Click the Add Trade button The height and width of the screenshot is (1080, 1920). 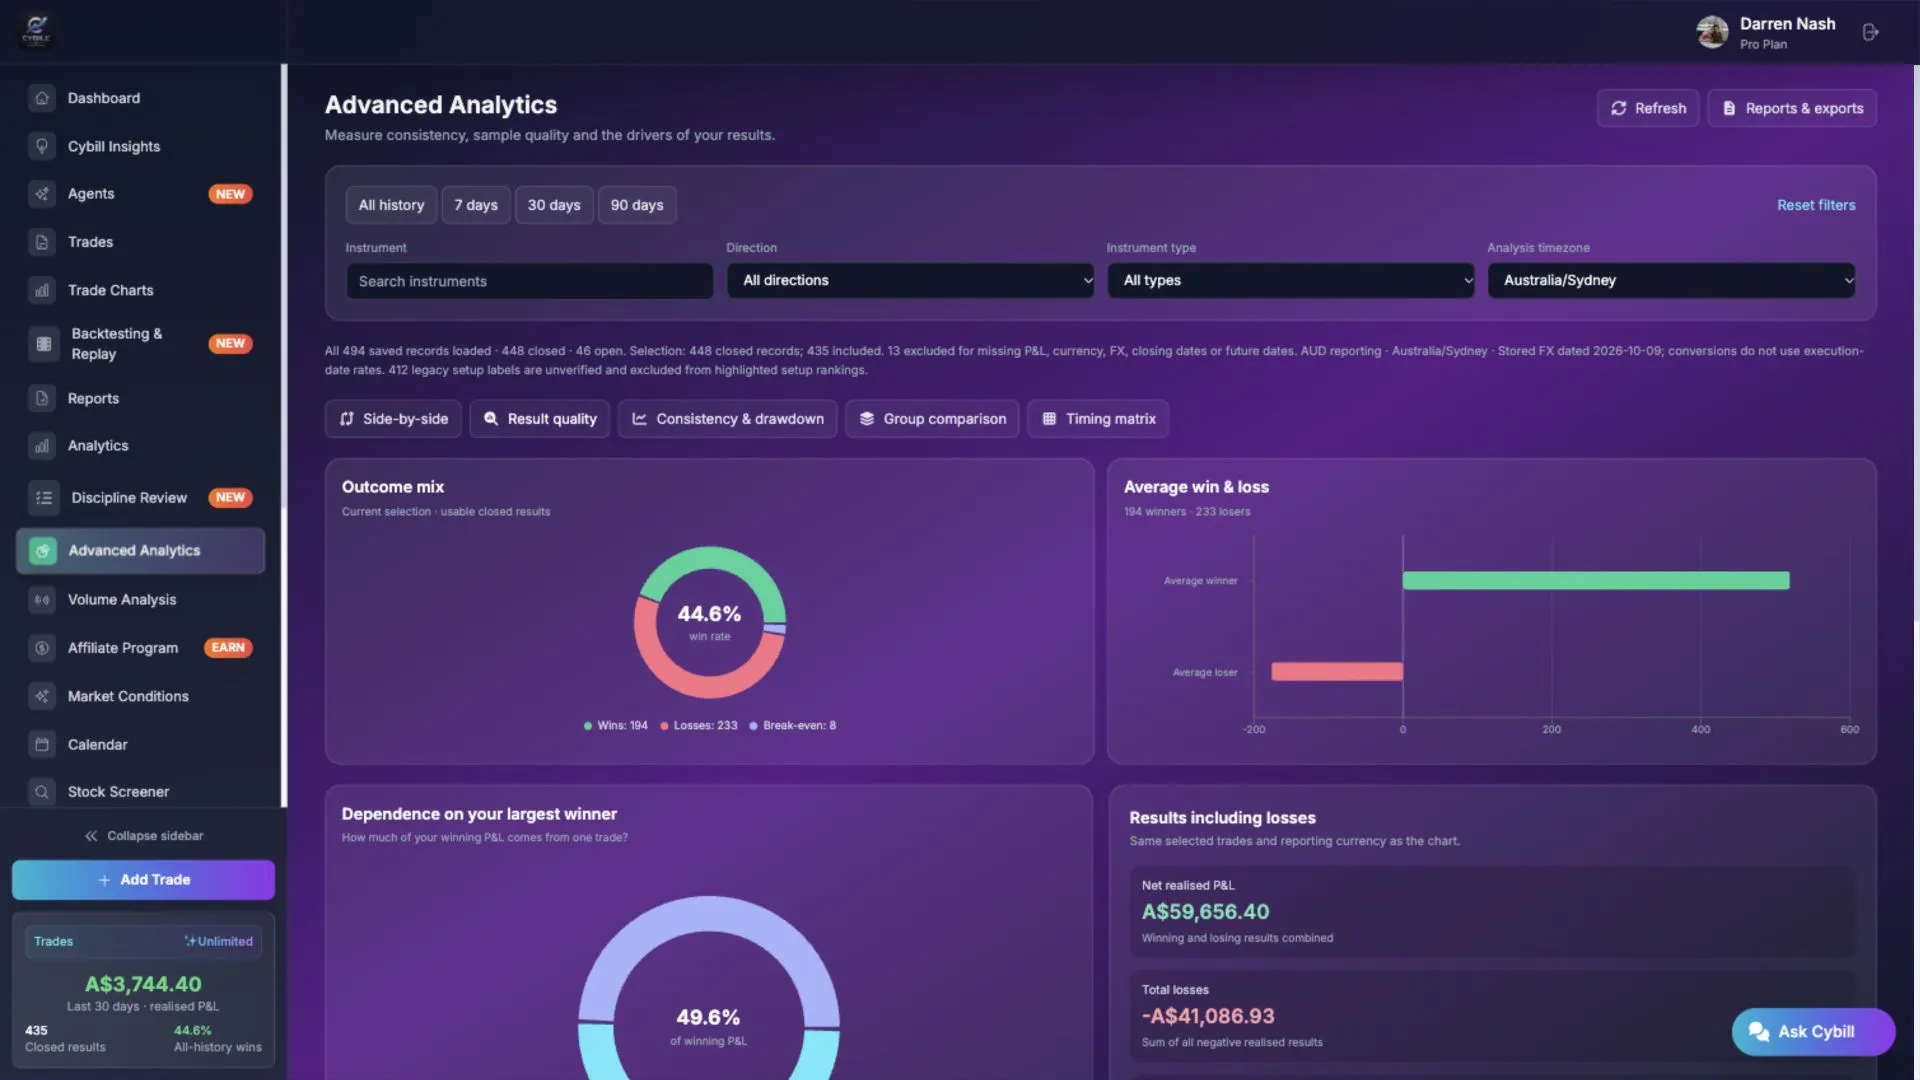pos(143,880)
